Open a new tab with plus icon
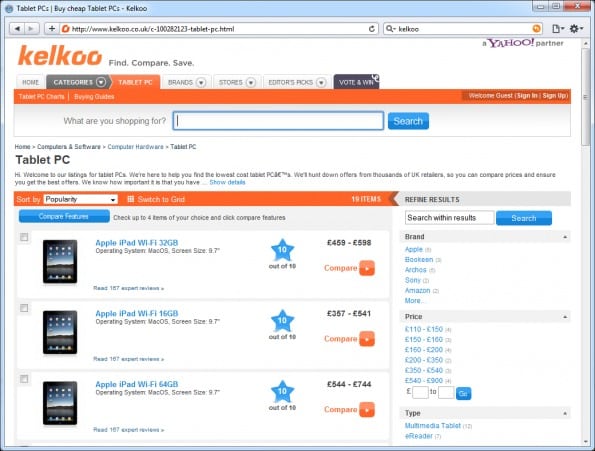Screen dimensions: 595x451 pyautogui.click(x=52, y=29)
